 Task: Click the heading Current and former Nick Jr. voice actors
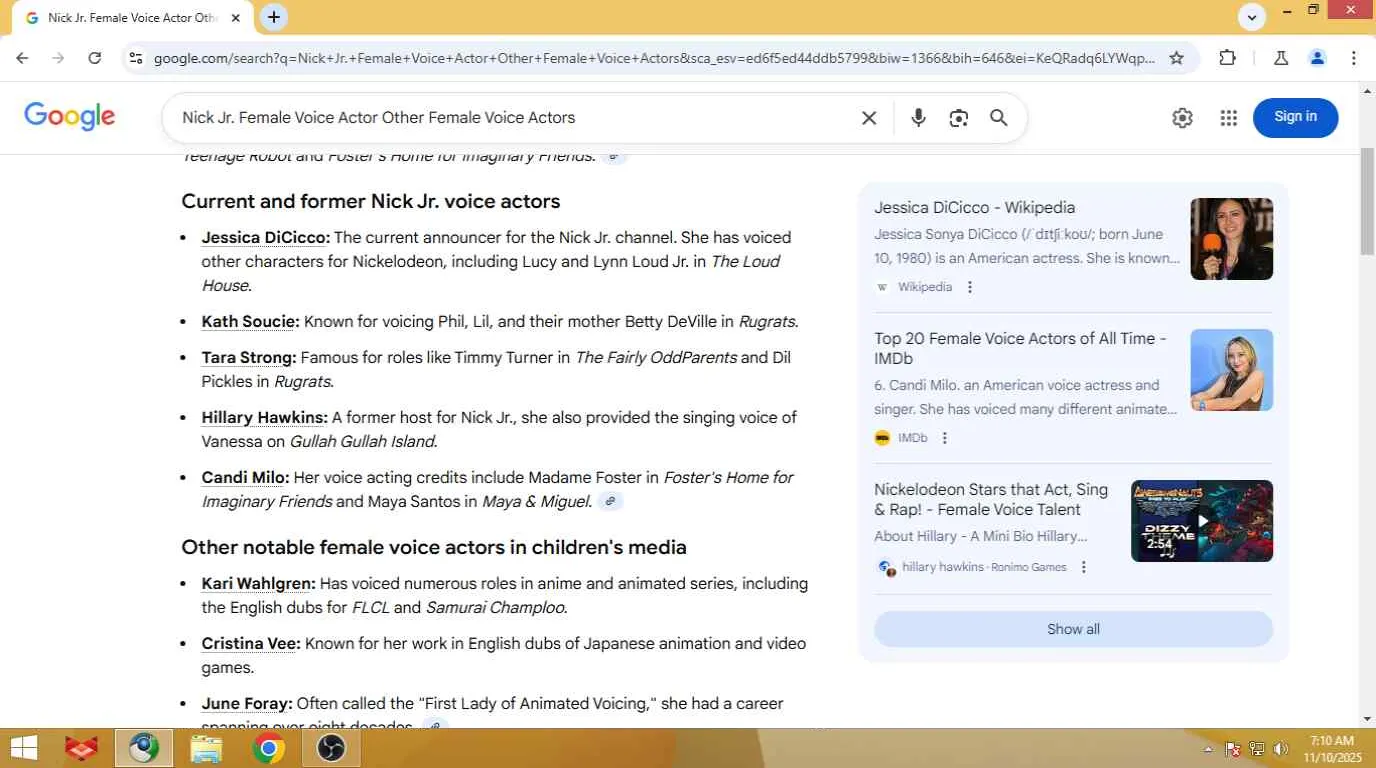tap(370, 201)
